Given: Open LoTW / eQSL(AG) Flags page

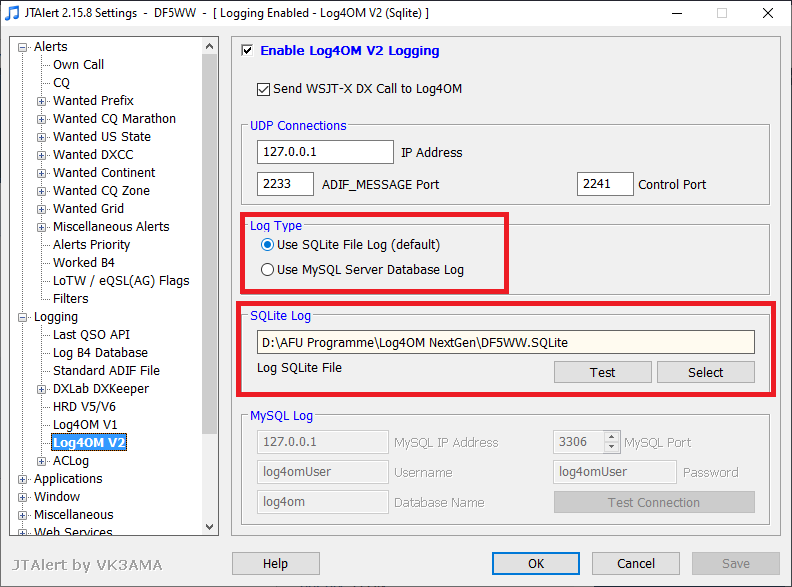Looking at the screenshot, I should pos(121,280).
